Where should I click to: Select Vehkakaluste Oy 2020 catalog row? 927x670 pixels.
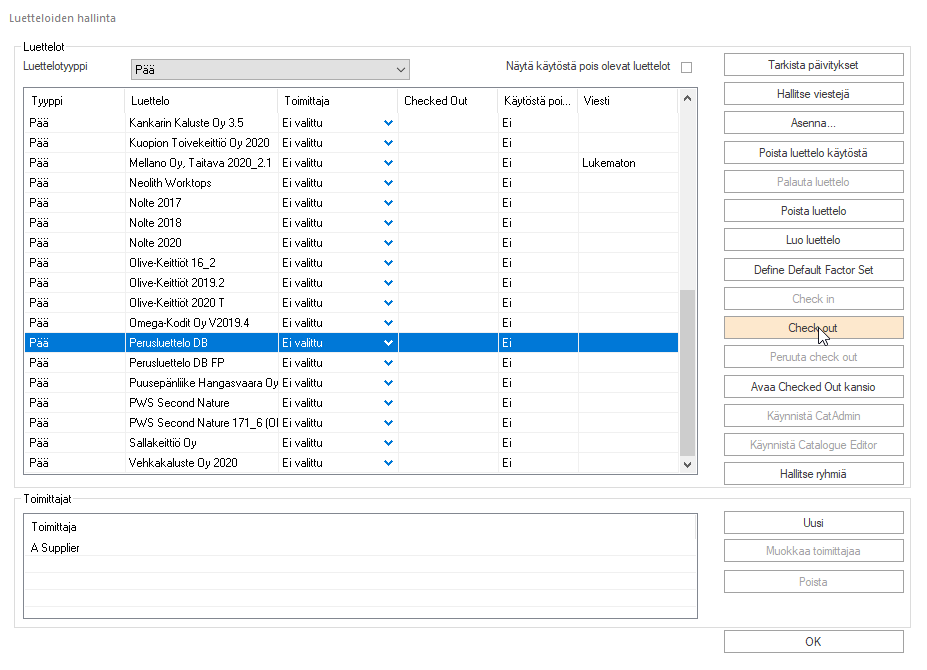(351, 463)
